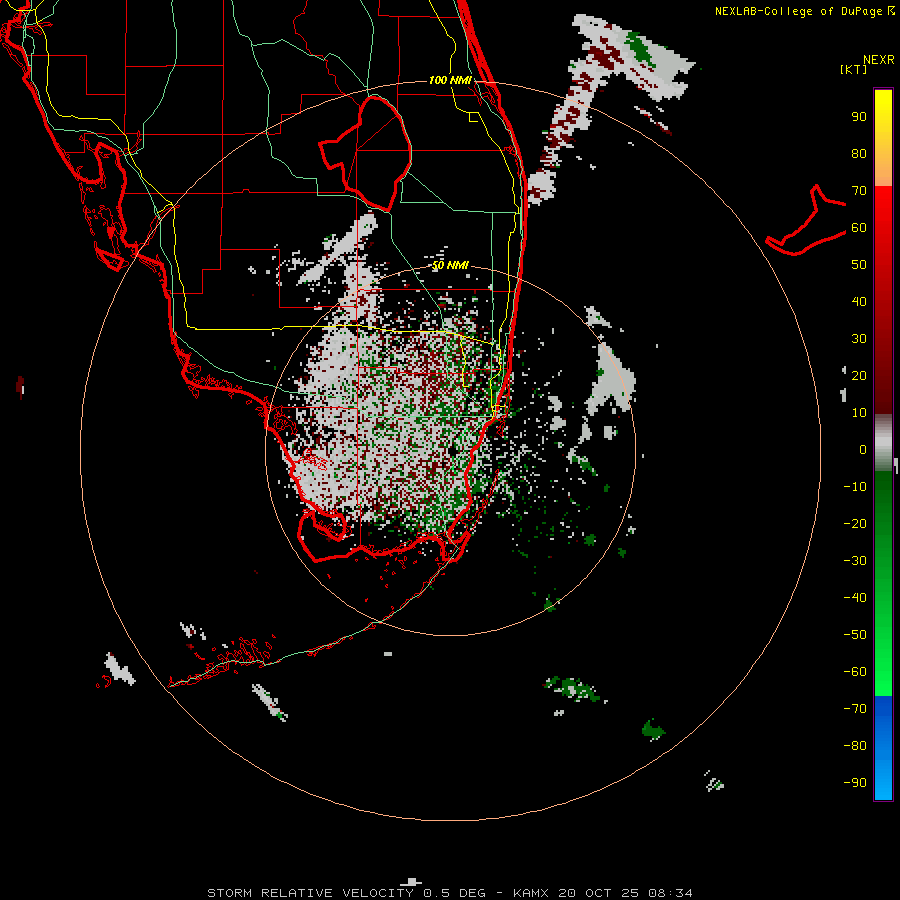Click the -80 value on the velocity scale
The width and height of the screenshot is (900, 900).
pyautogui.click(x=855, y=746)
